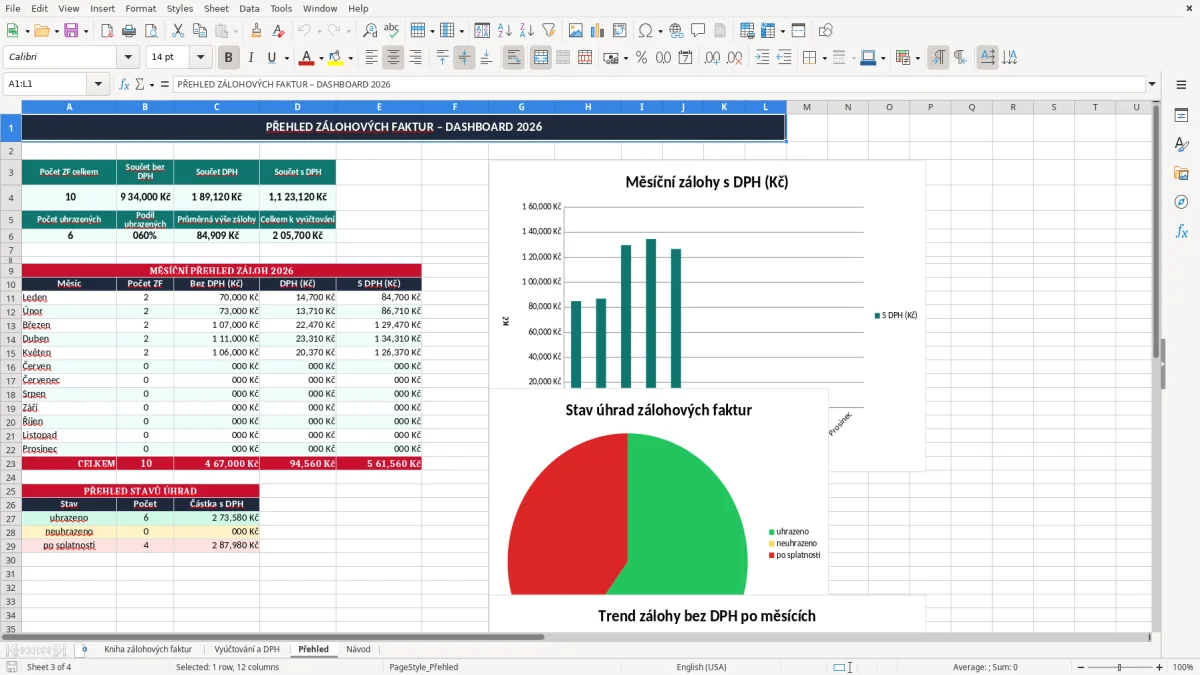Expand the formula bar arrow
The height and width of the screenshot is (675, 1200).
[x=1153, y=85]
